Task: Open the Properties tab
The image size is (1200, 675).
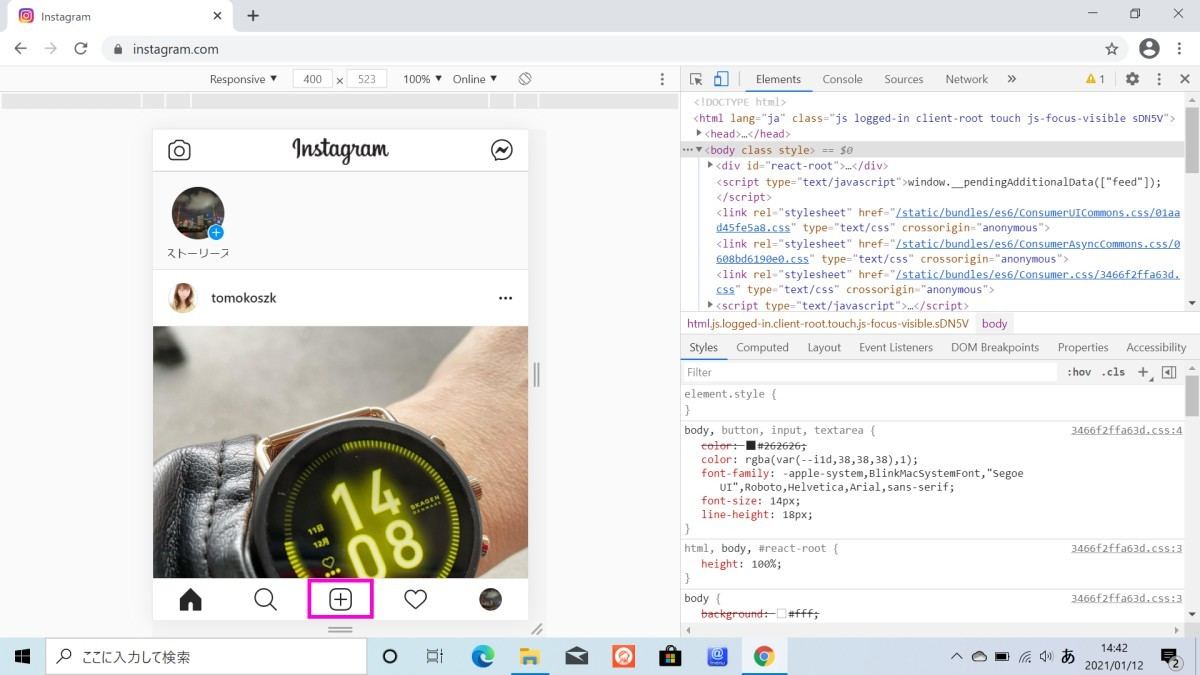Action: (x=1083, y=347)
